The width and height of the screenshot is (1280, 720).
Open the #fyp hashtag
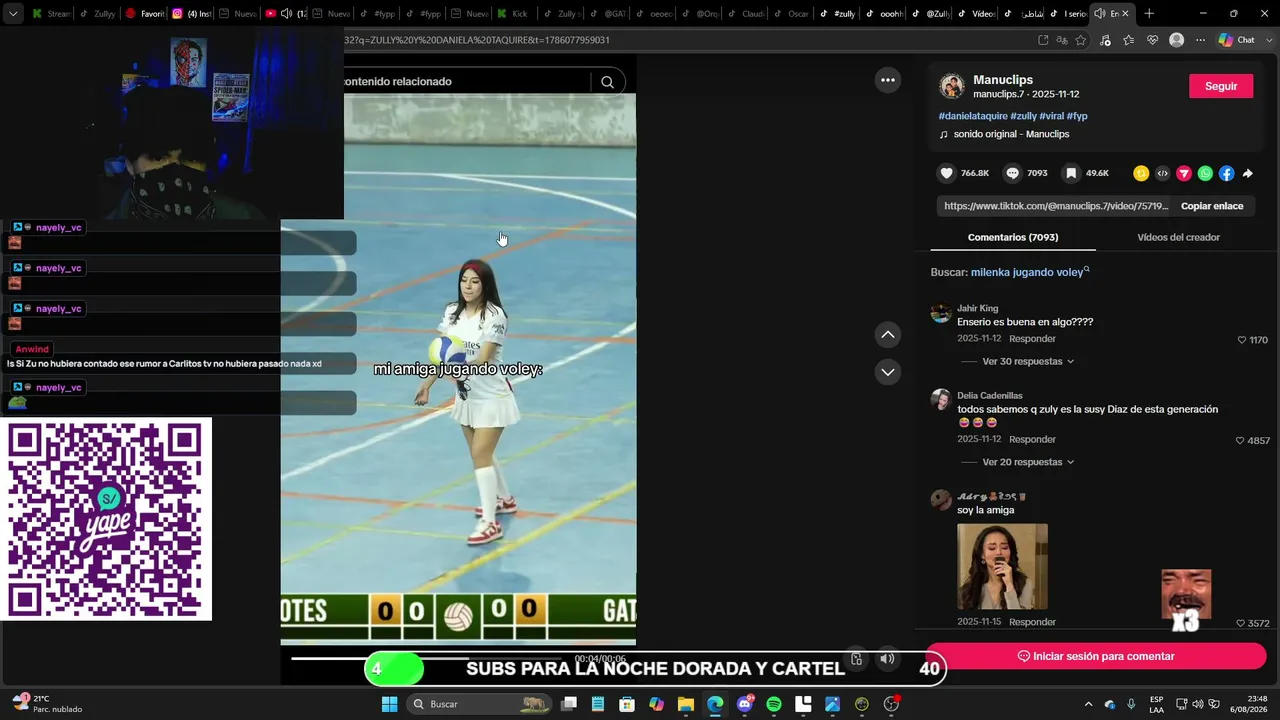coord(1077,116)
